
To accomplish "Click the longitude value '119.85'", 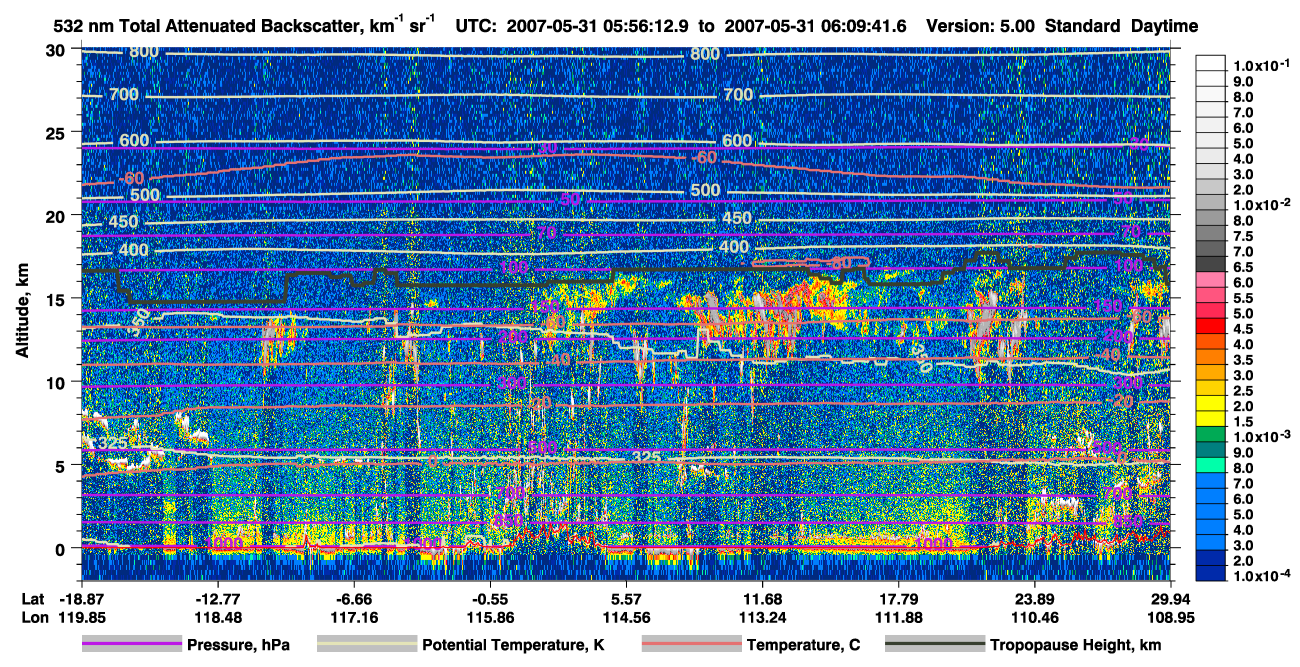I will pos(81,618).
